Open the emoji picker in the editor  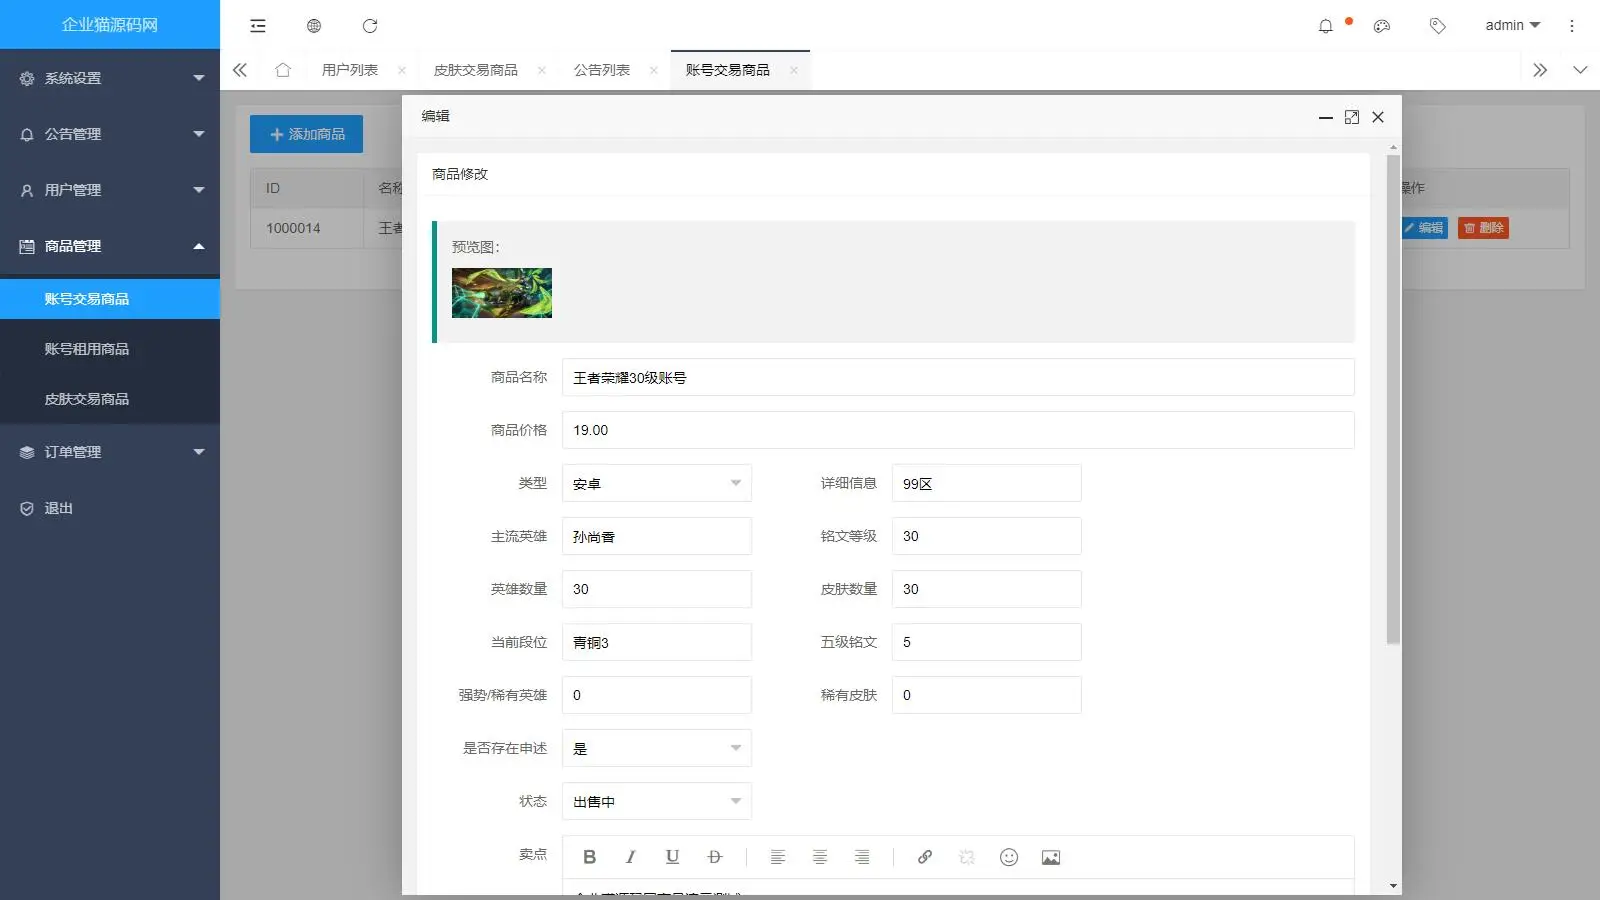click(x=1008, y=856)
